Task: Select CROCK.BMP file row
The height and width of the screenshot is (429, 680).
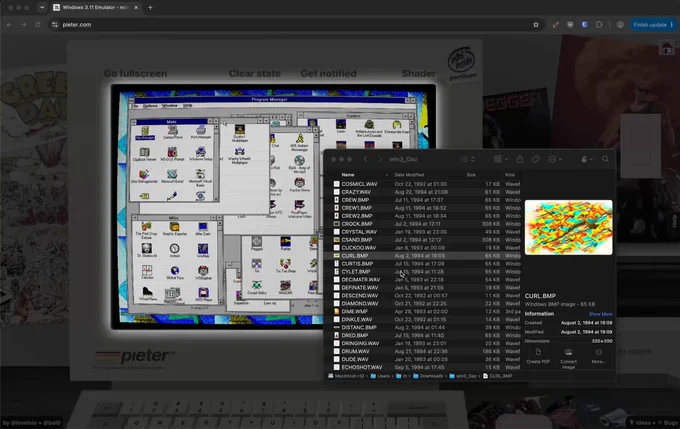Action: coord(423,224)
